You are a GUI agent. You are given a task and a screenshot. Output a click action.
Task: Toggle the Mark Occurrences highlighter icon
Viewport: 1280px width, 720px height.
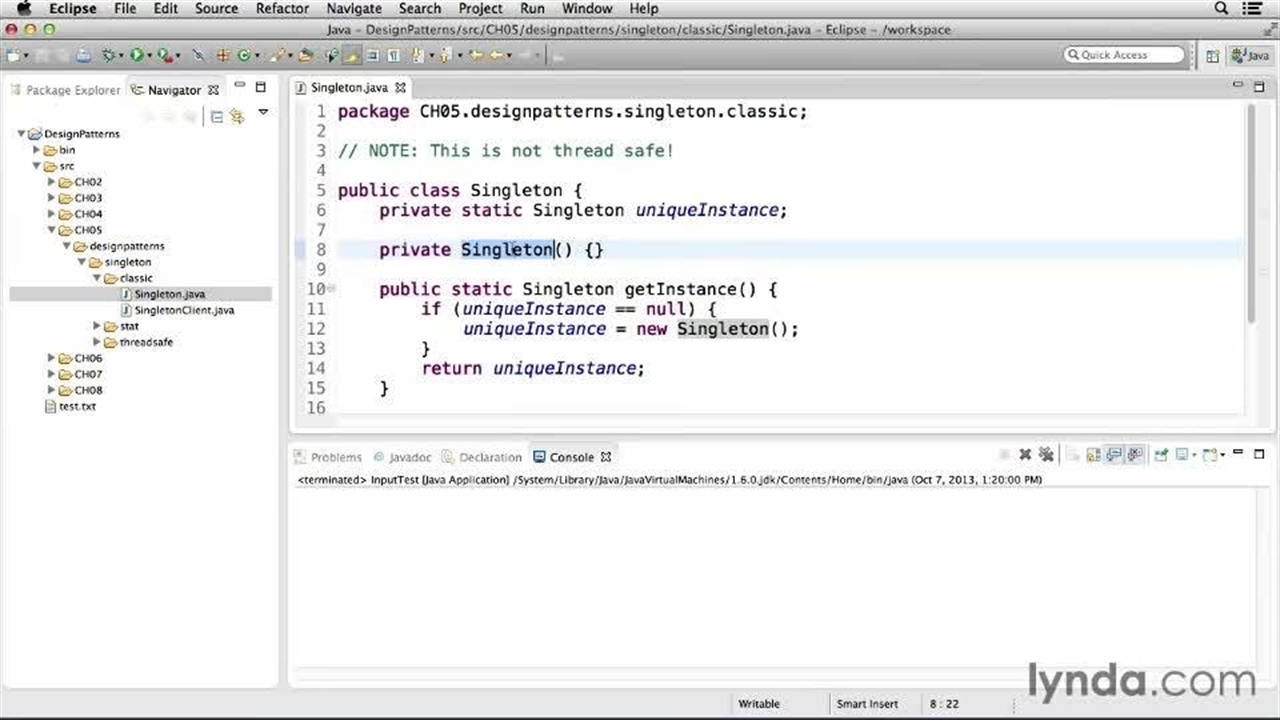352,56
